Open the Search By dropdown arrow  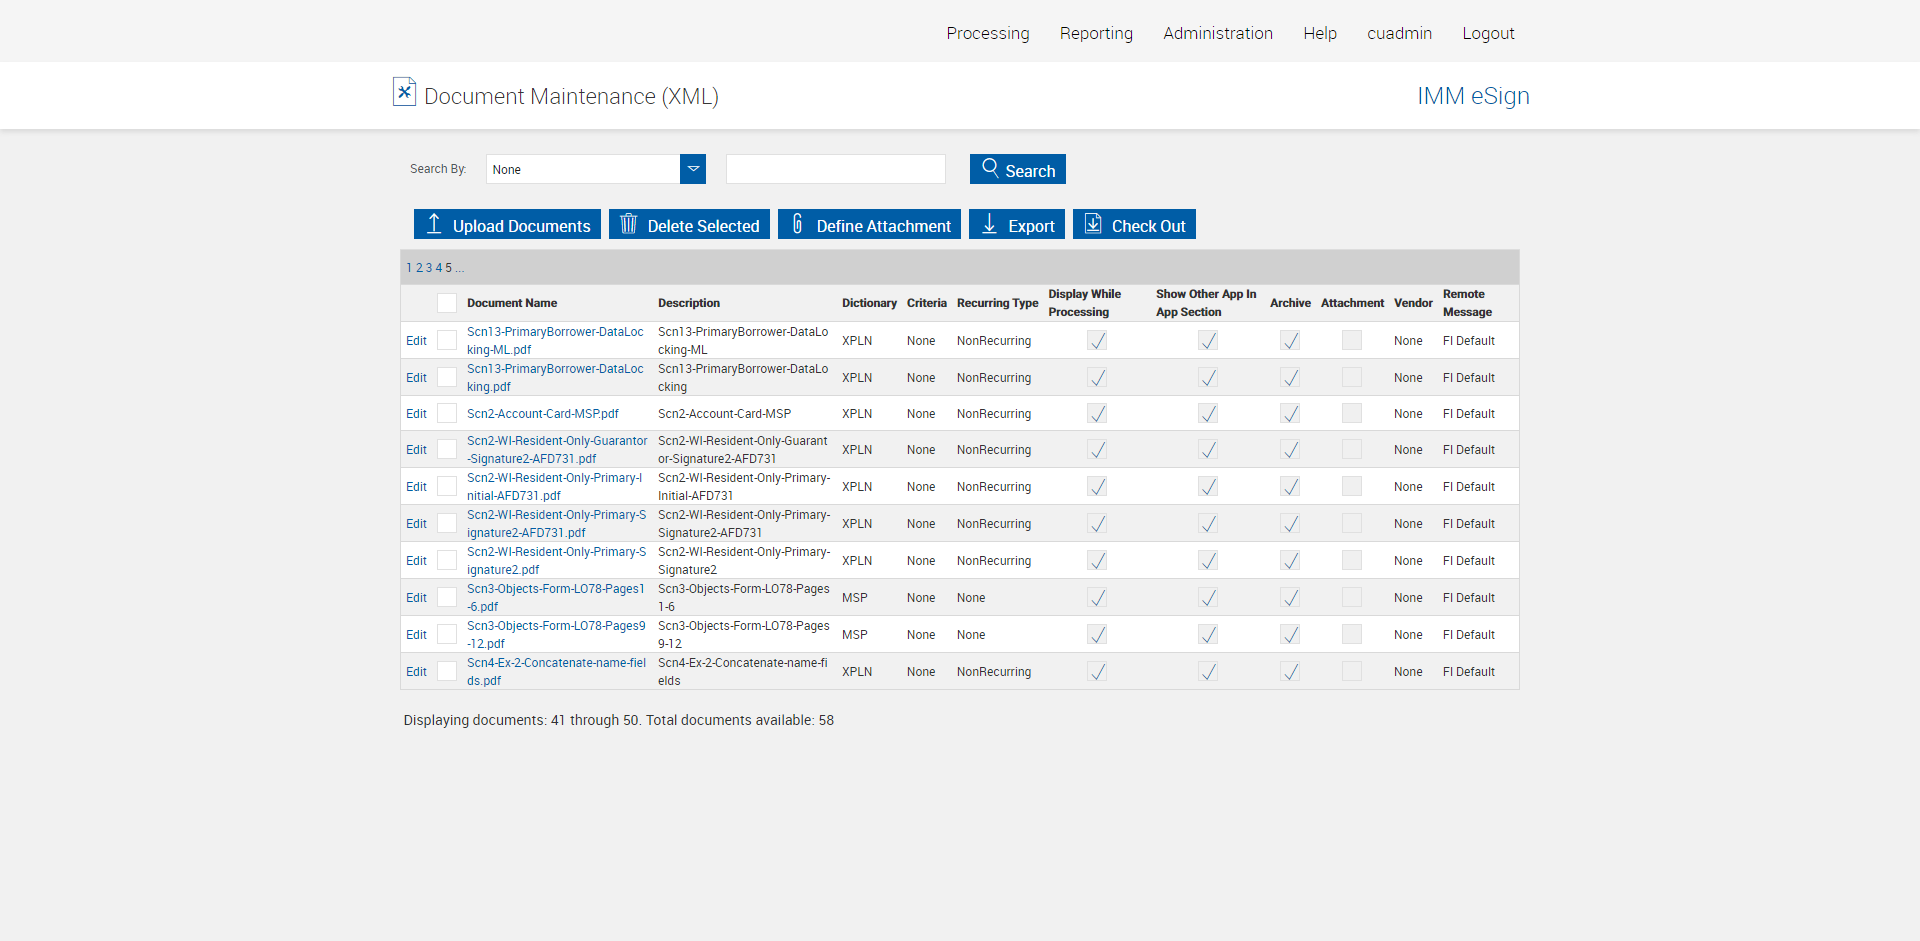693,169
